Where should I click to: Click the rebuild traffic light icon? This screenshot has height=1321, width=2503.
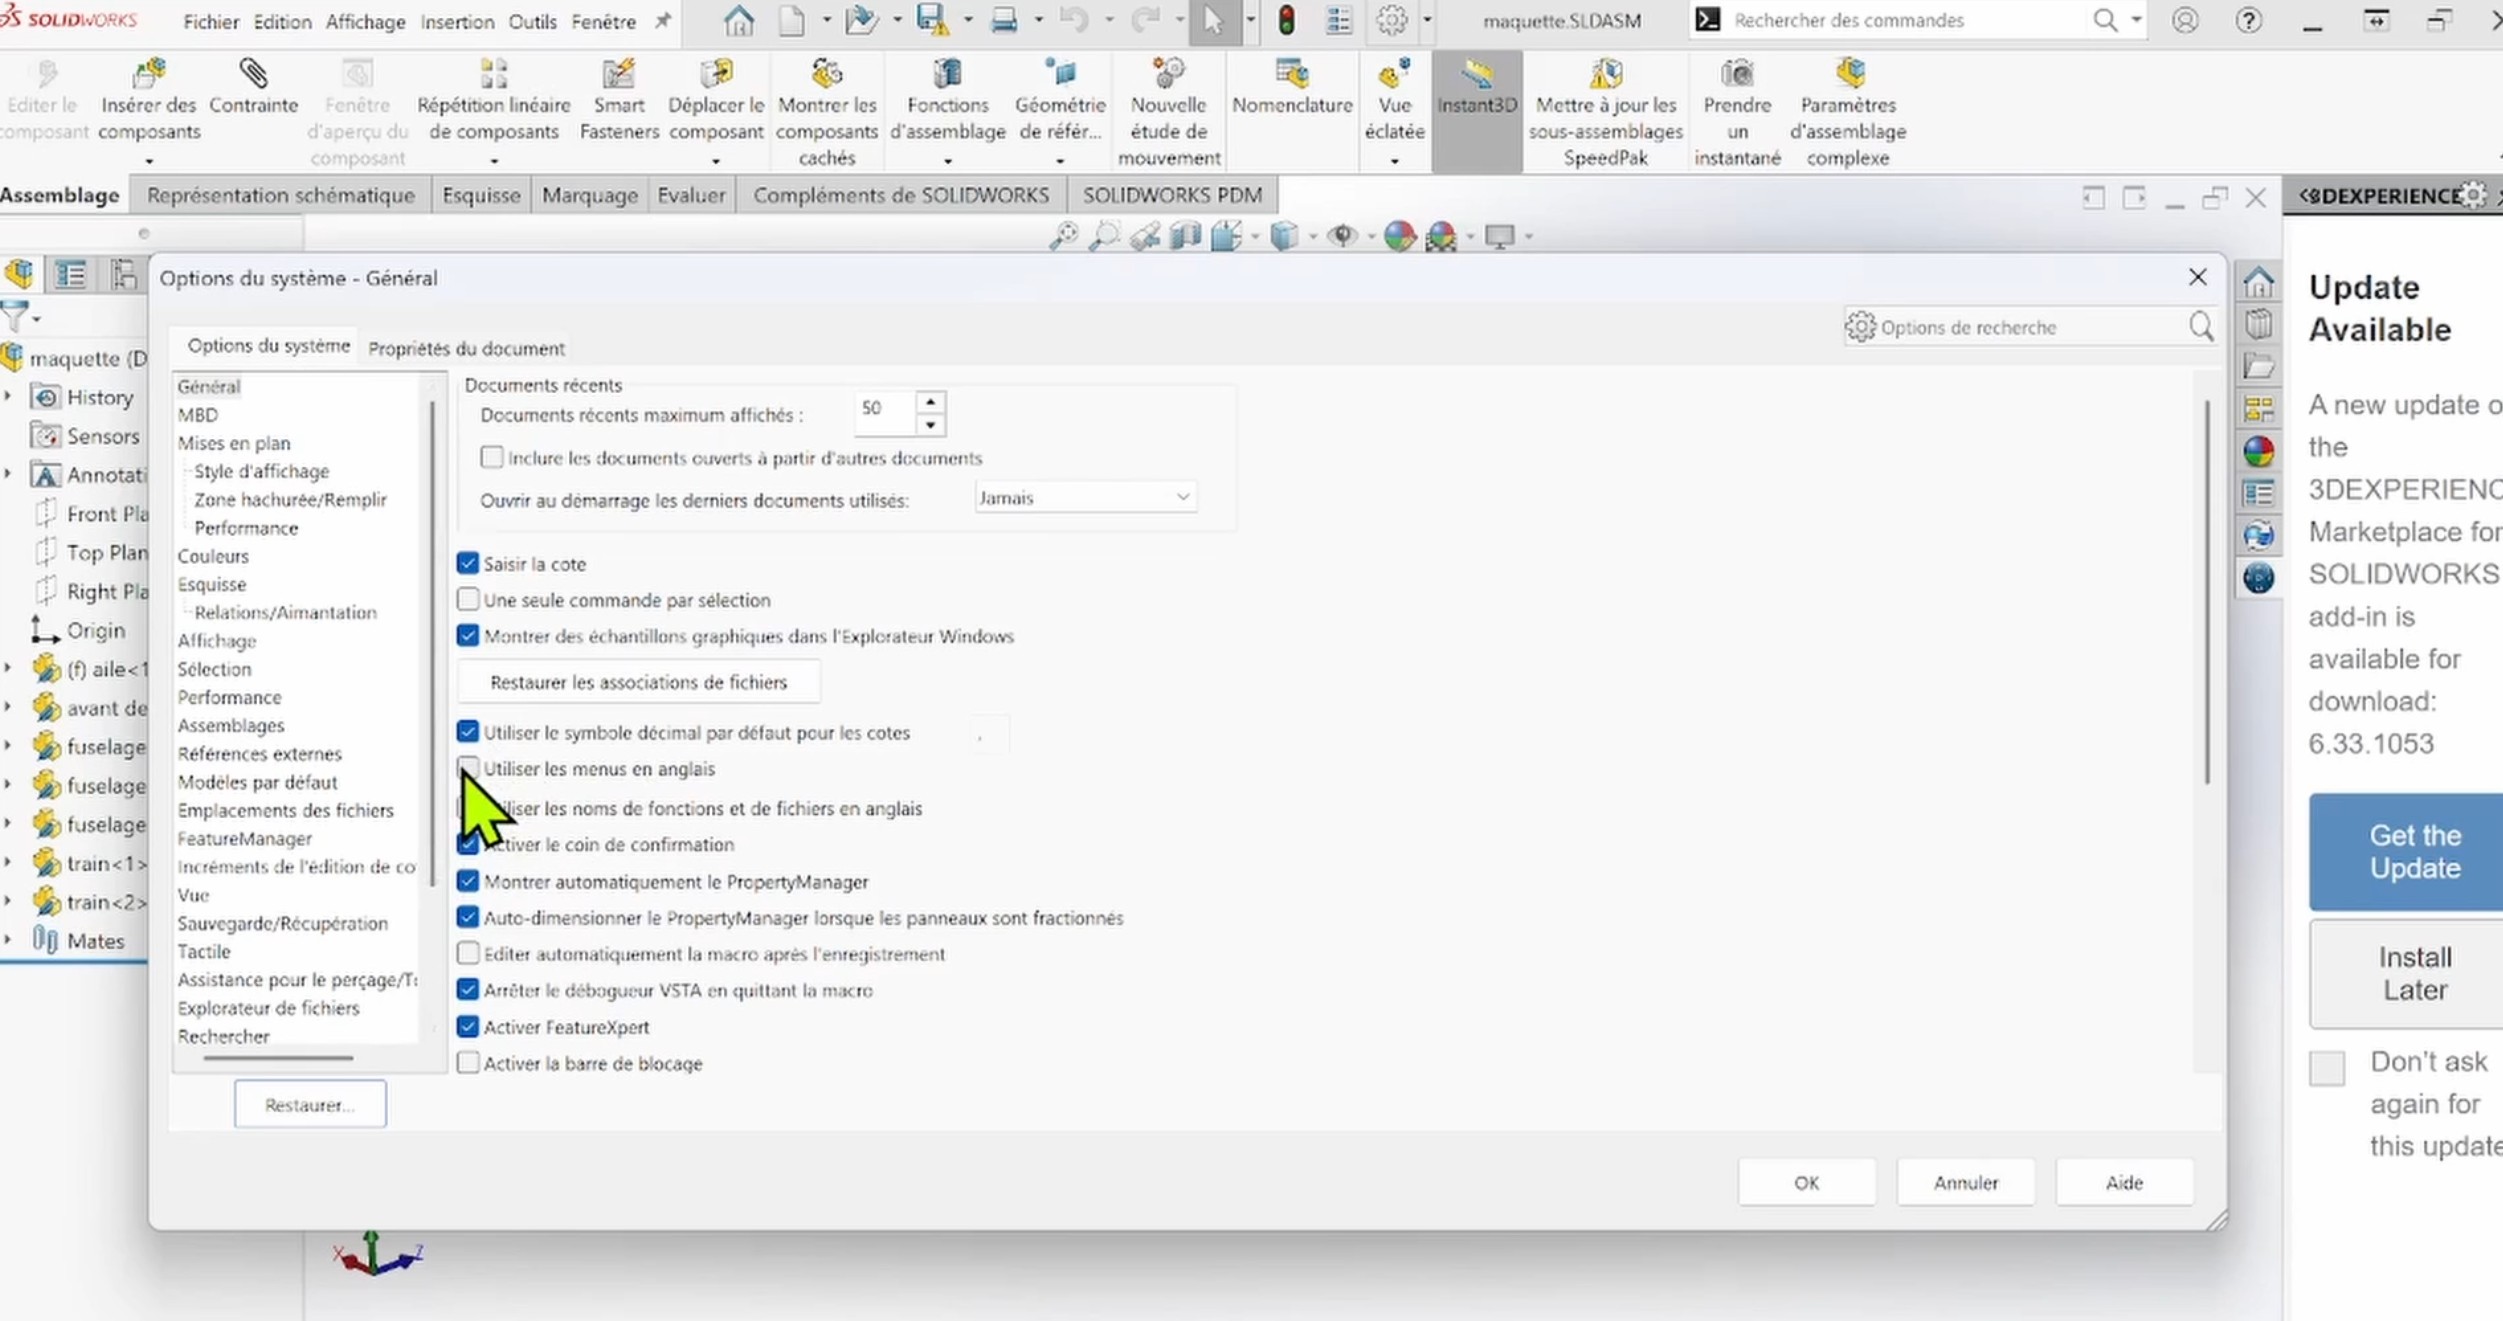[x=1286, y=20]
